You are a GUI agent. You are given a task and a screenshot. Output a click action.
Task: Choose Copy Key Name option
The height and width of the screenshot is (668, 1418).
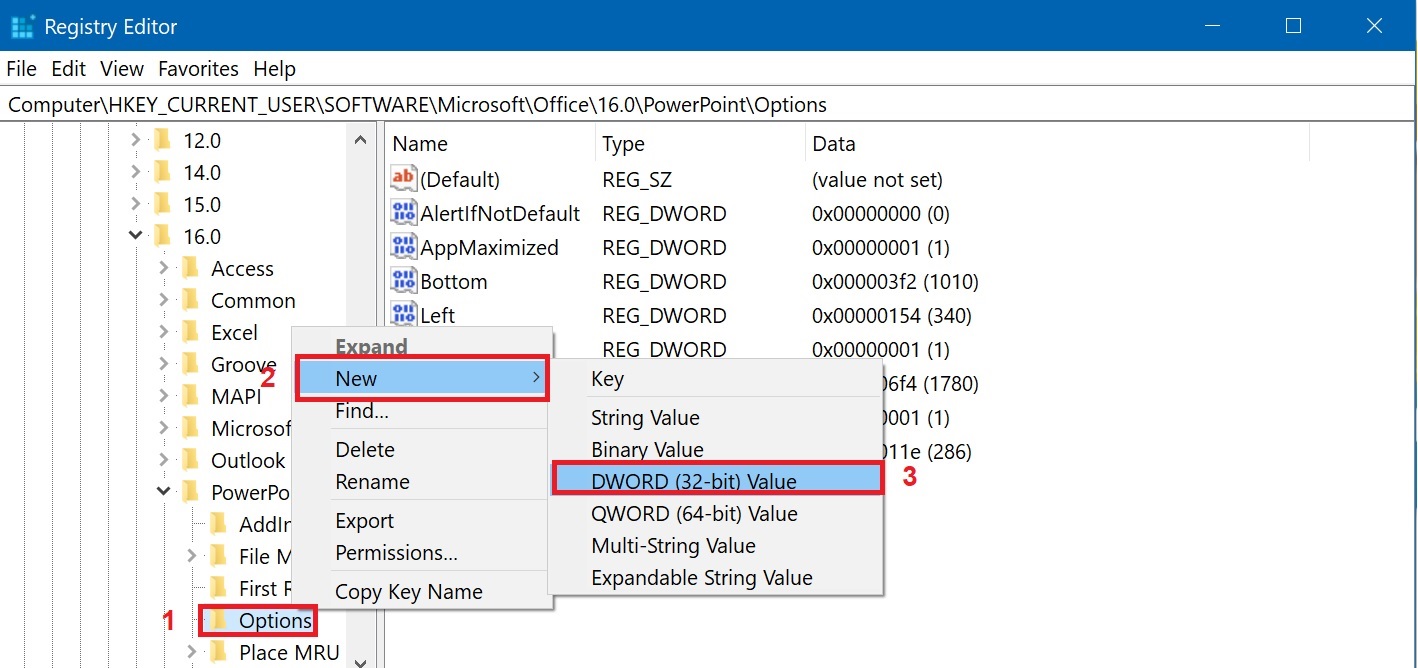tap(408, 591)
